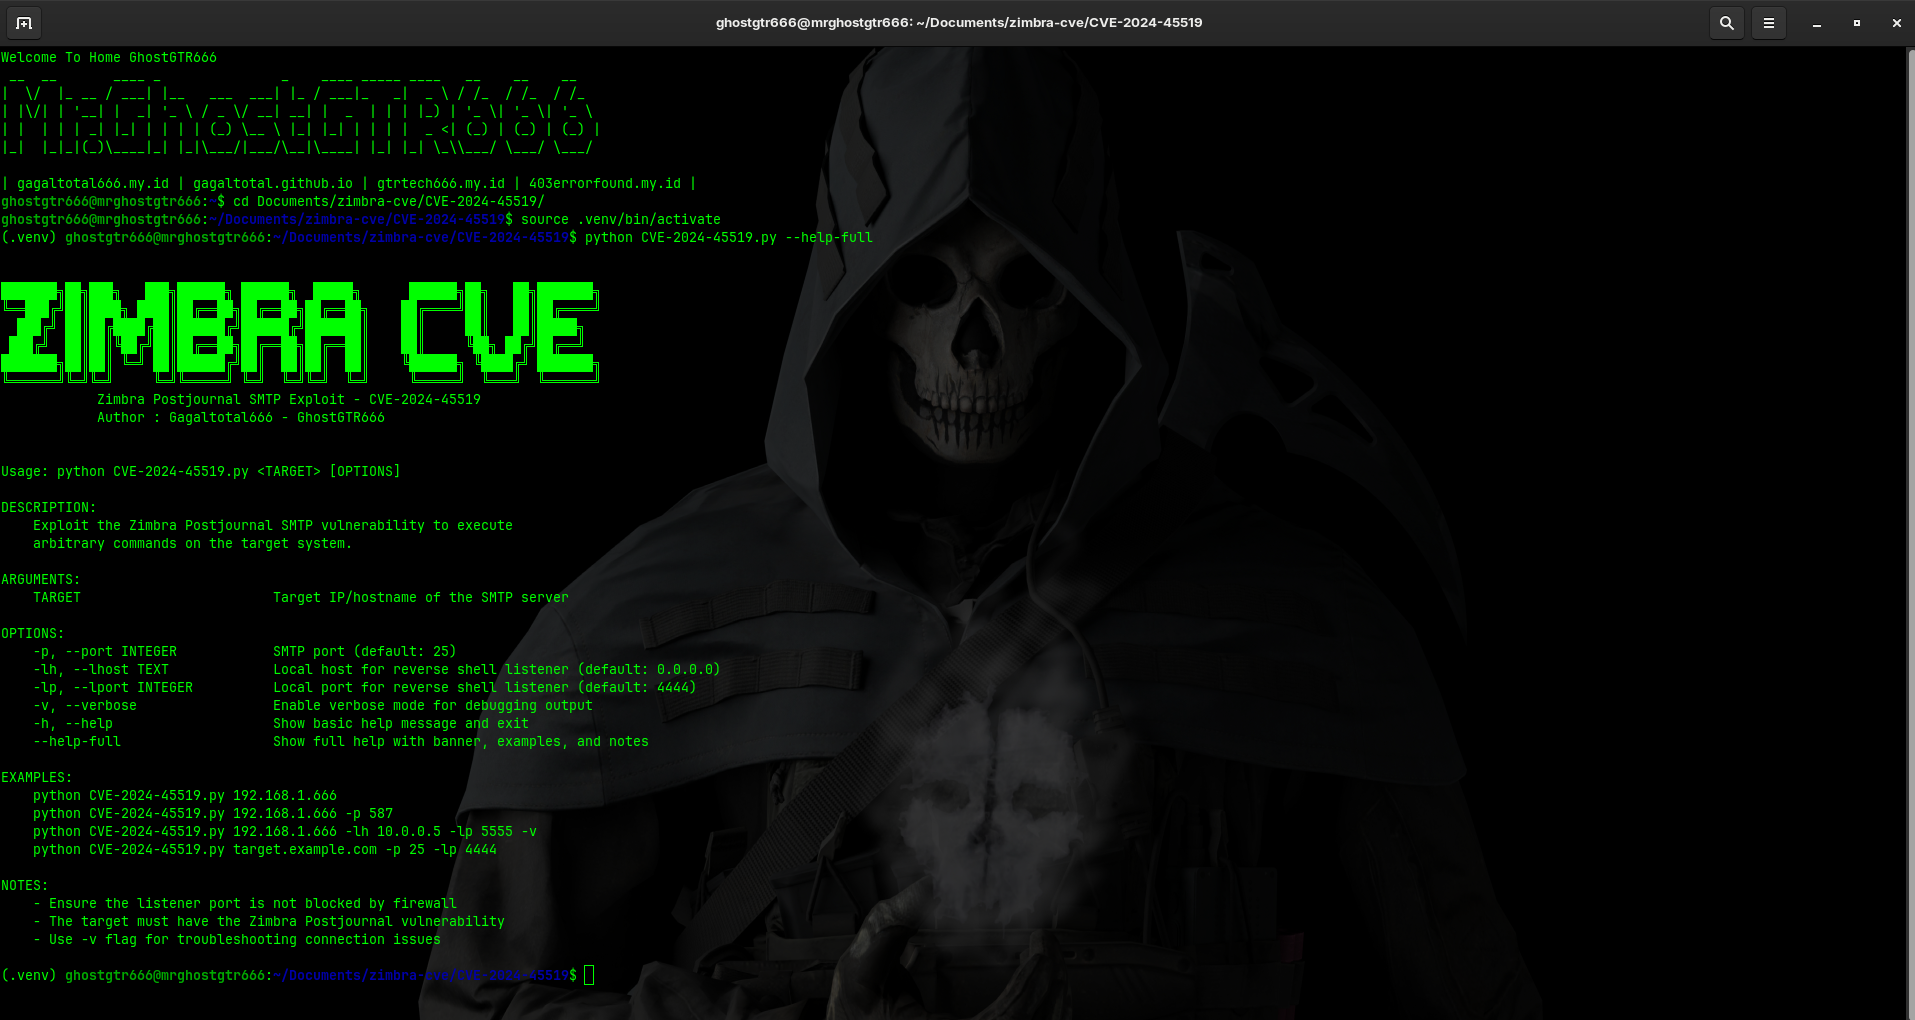Click the 'Author : Gagaltotal666 - GhostGTR666' line
Image resolution: width=1915 pixels, height=1020 pixels.
click(241, 418)
